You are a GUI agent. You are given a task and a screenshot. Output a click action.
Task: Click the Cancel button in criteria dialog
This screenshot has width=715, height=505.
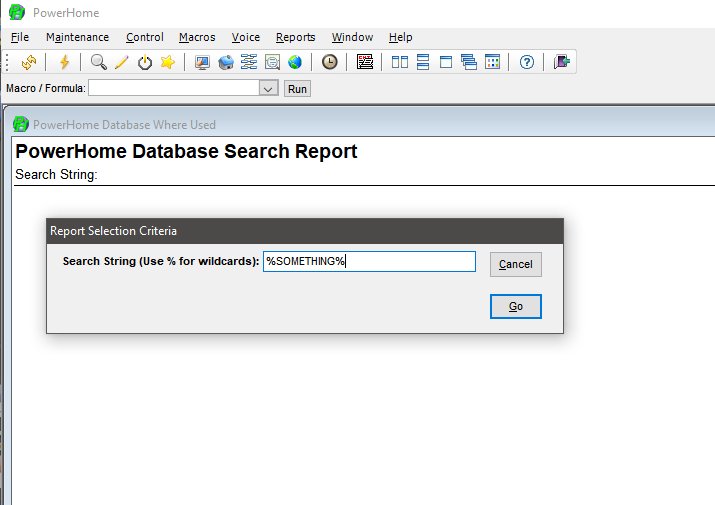(x=516, y=265)
